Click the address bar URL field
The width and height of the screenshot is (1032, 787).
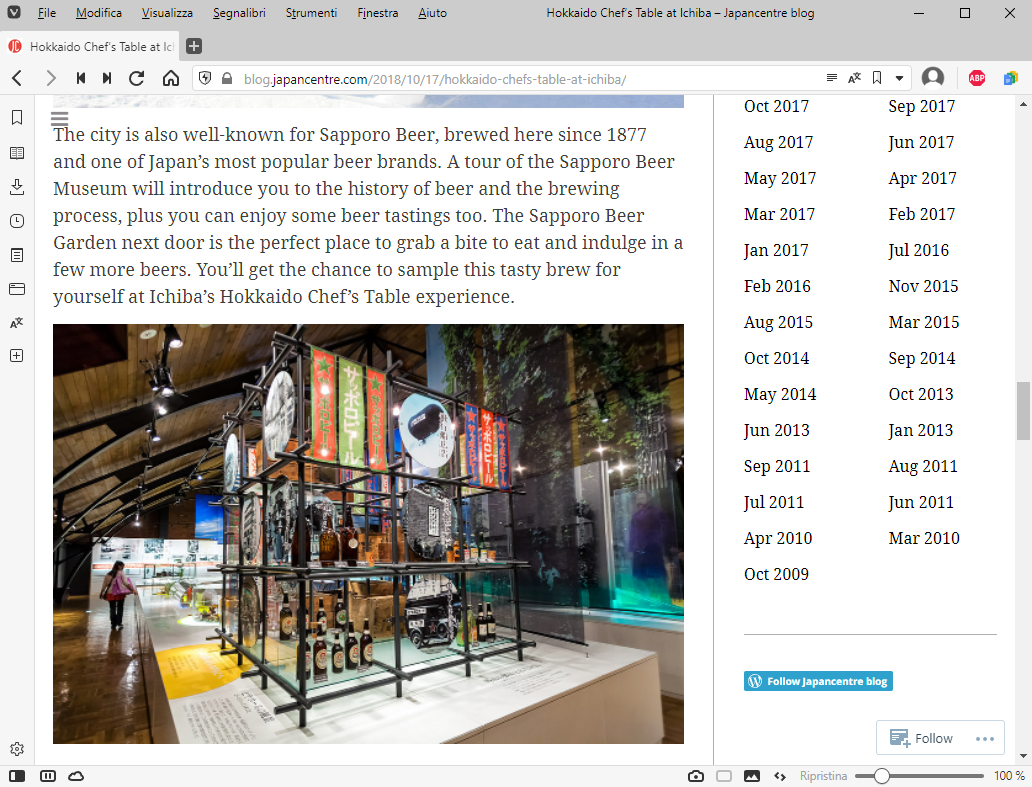tap(527, 79)
